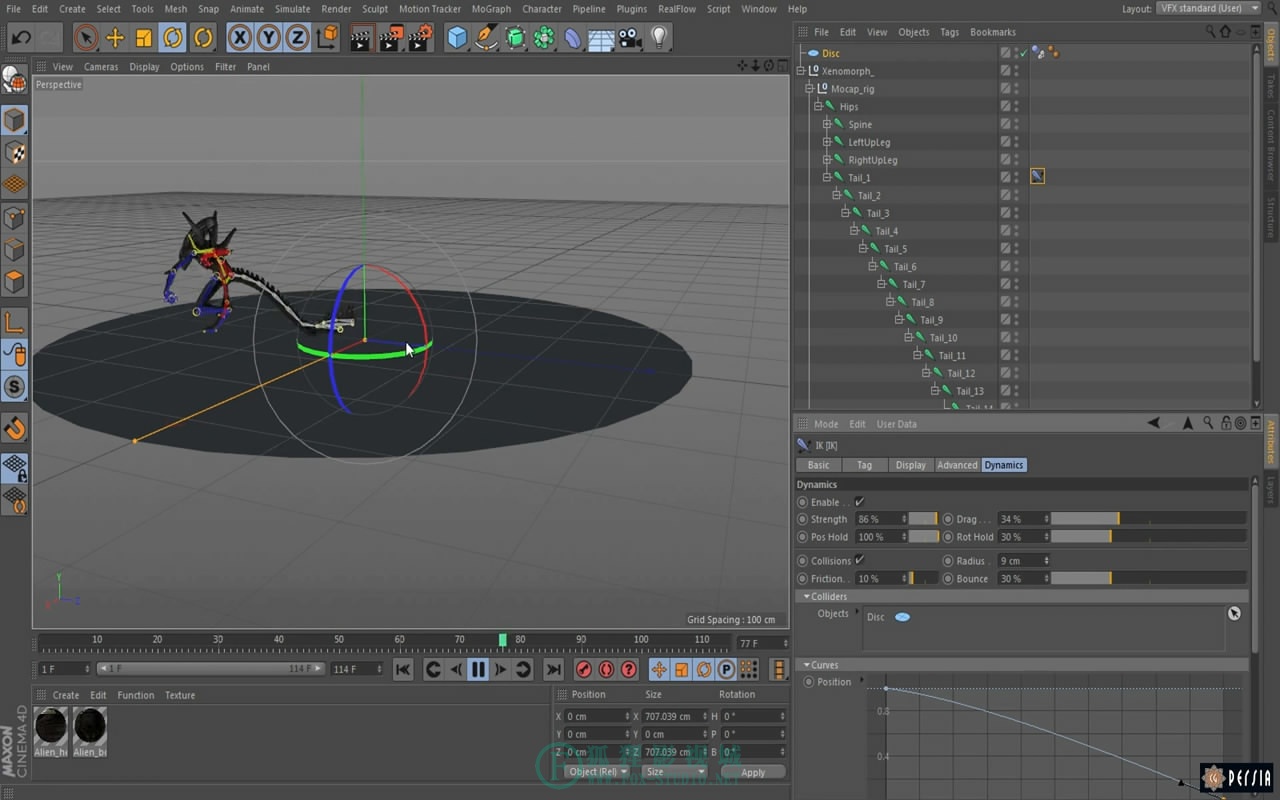
Task: Pause the animation playback
Action: [478, 669]
